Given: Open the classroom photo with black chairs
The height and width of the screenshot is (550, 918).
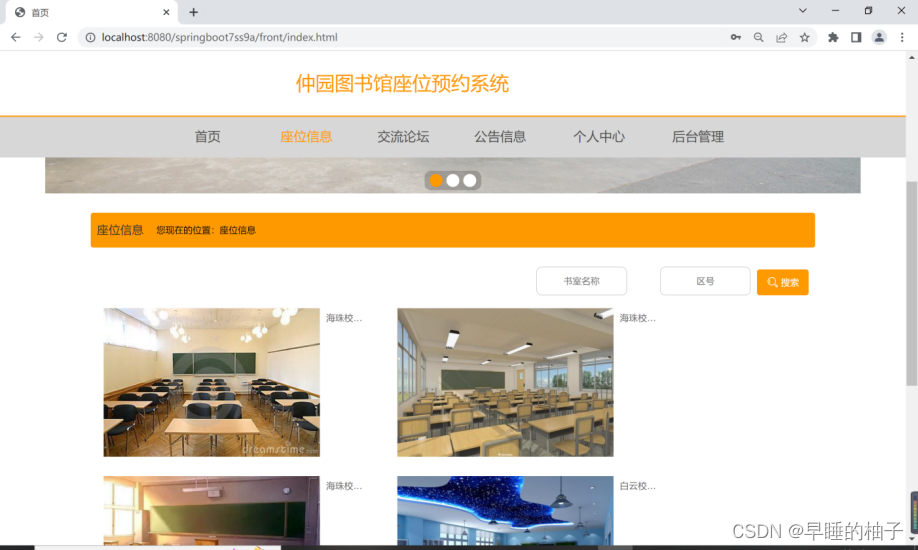Looking at the screenshot, I should [x=211, y=382].
